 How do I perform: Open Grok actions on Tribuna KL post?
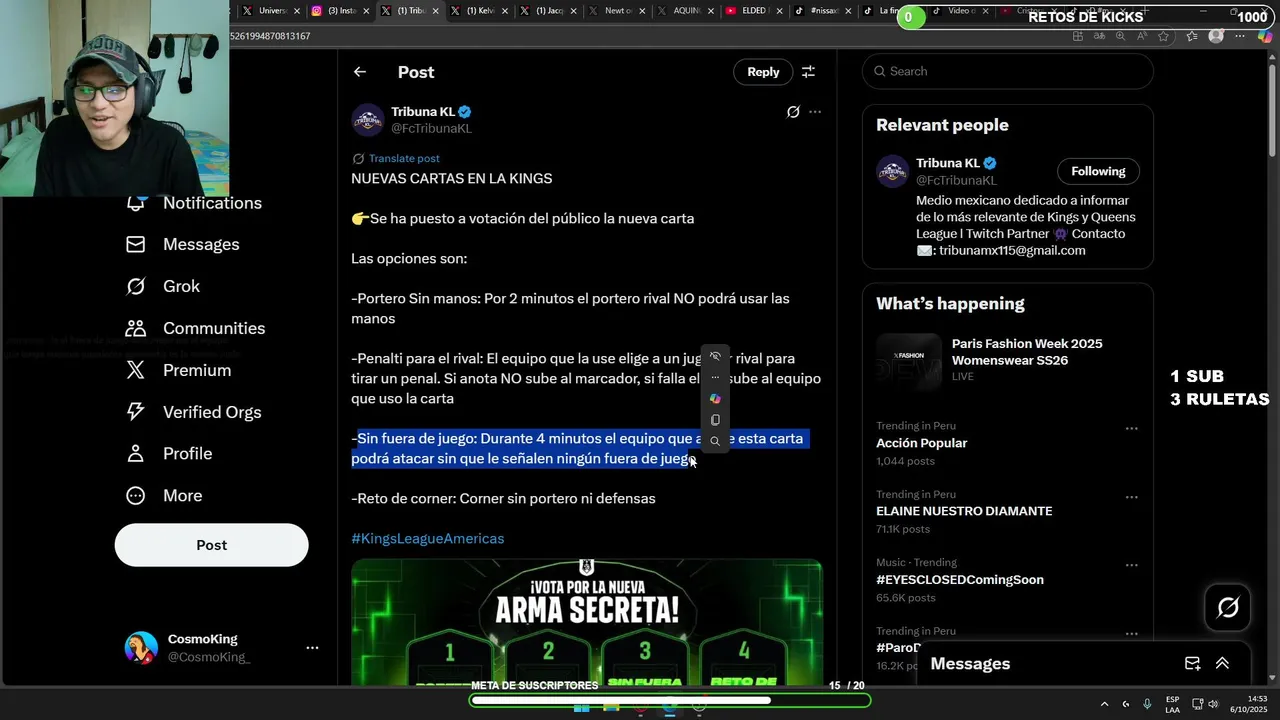(x=793, y=112)
